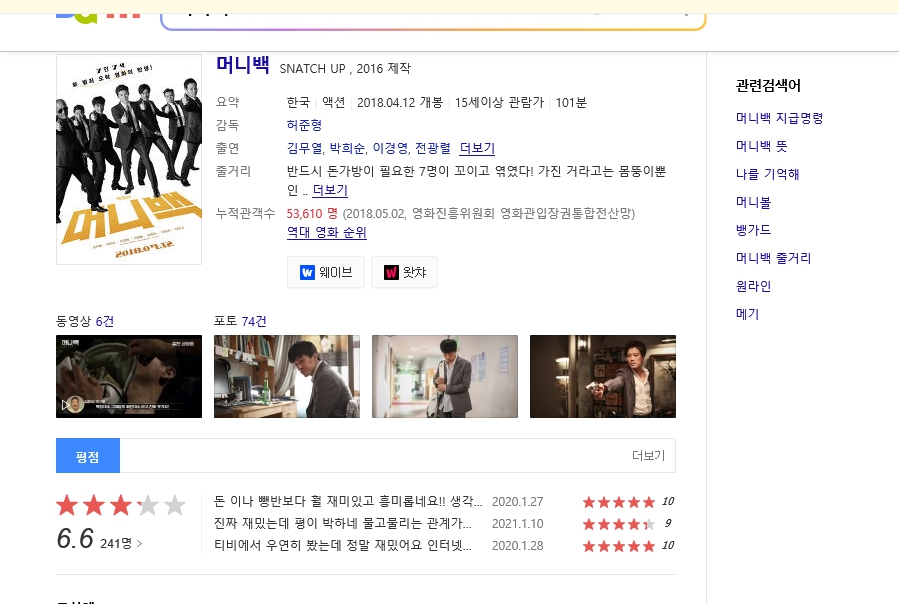Open the 머니백 movie poster image

point(129,159)
